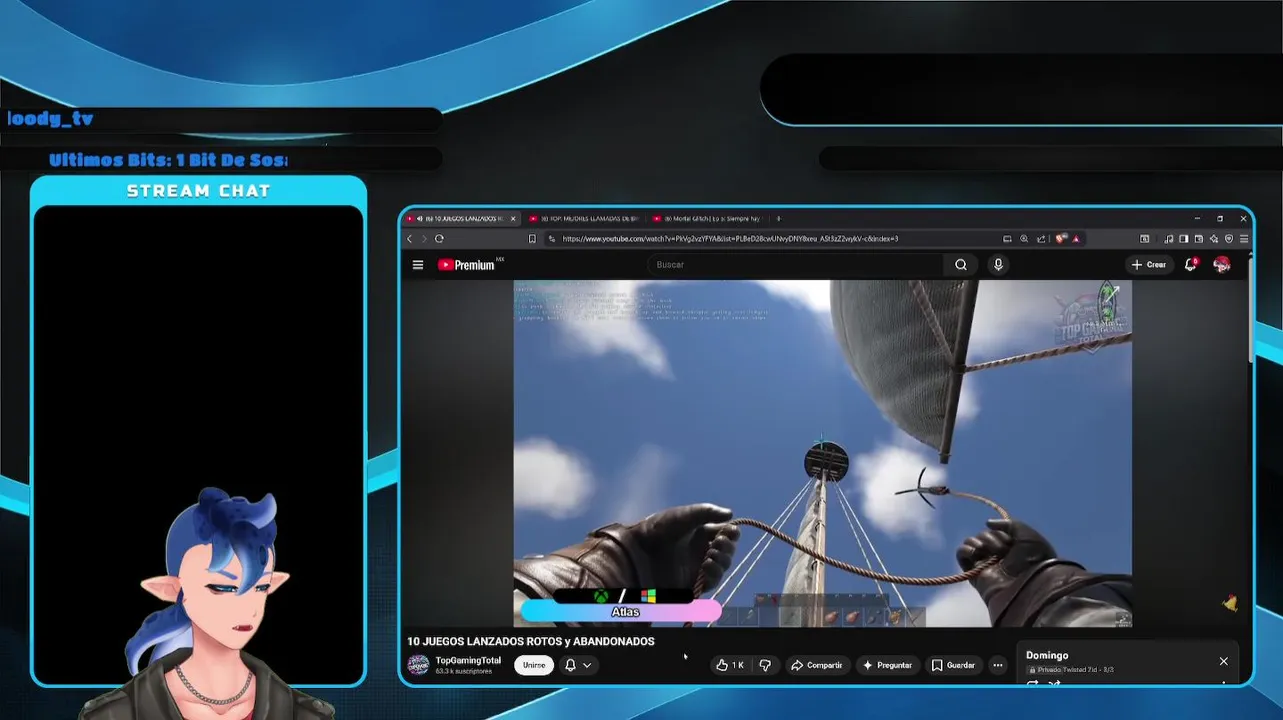Click share page icon in address bar

[1041, 239]
